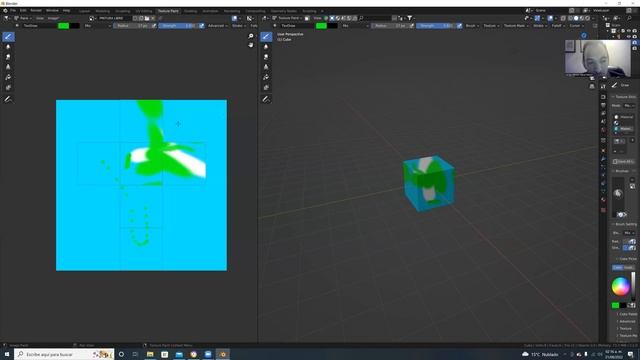The image size is (640, 360).
Task: Open the World properties tab
Action: click(603, 130)
